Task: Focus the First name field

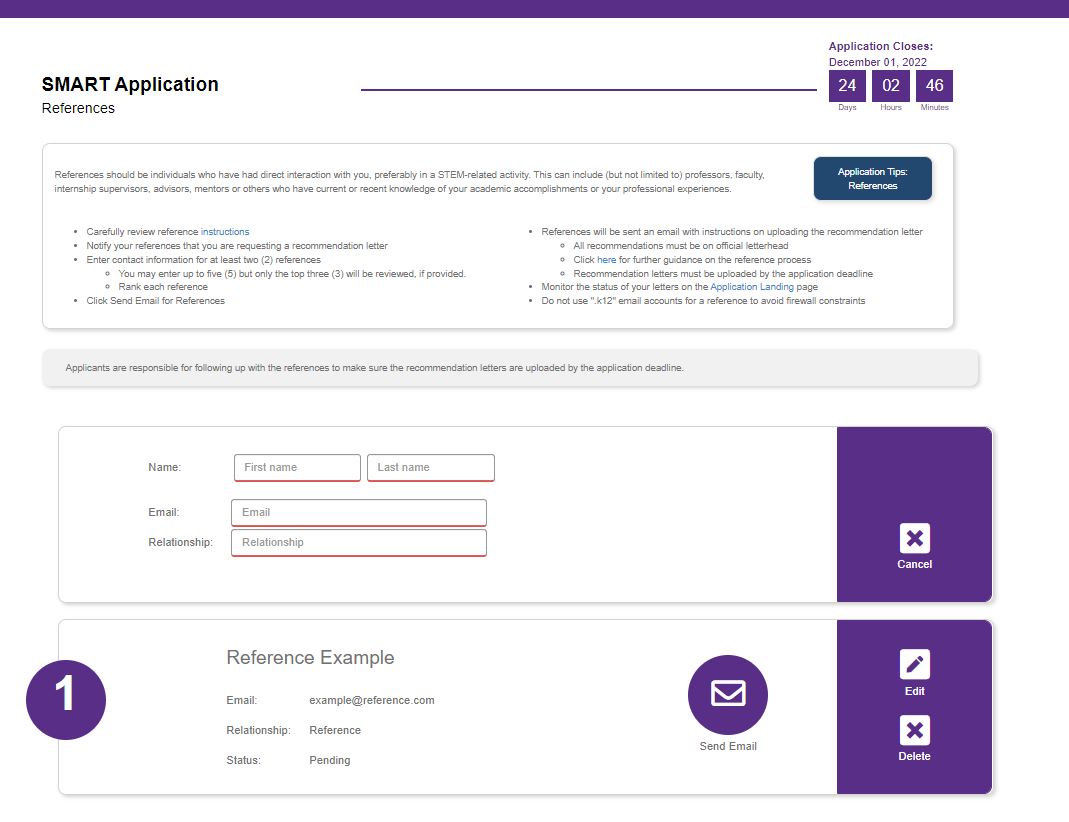Action: pos(297,468)
